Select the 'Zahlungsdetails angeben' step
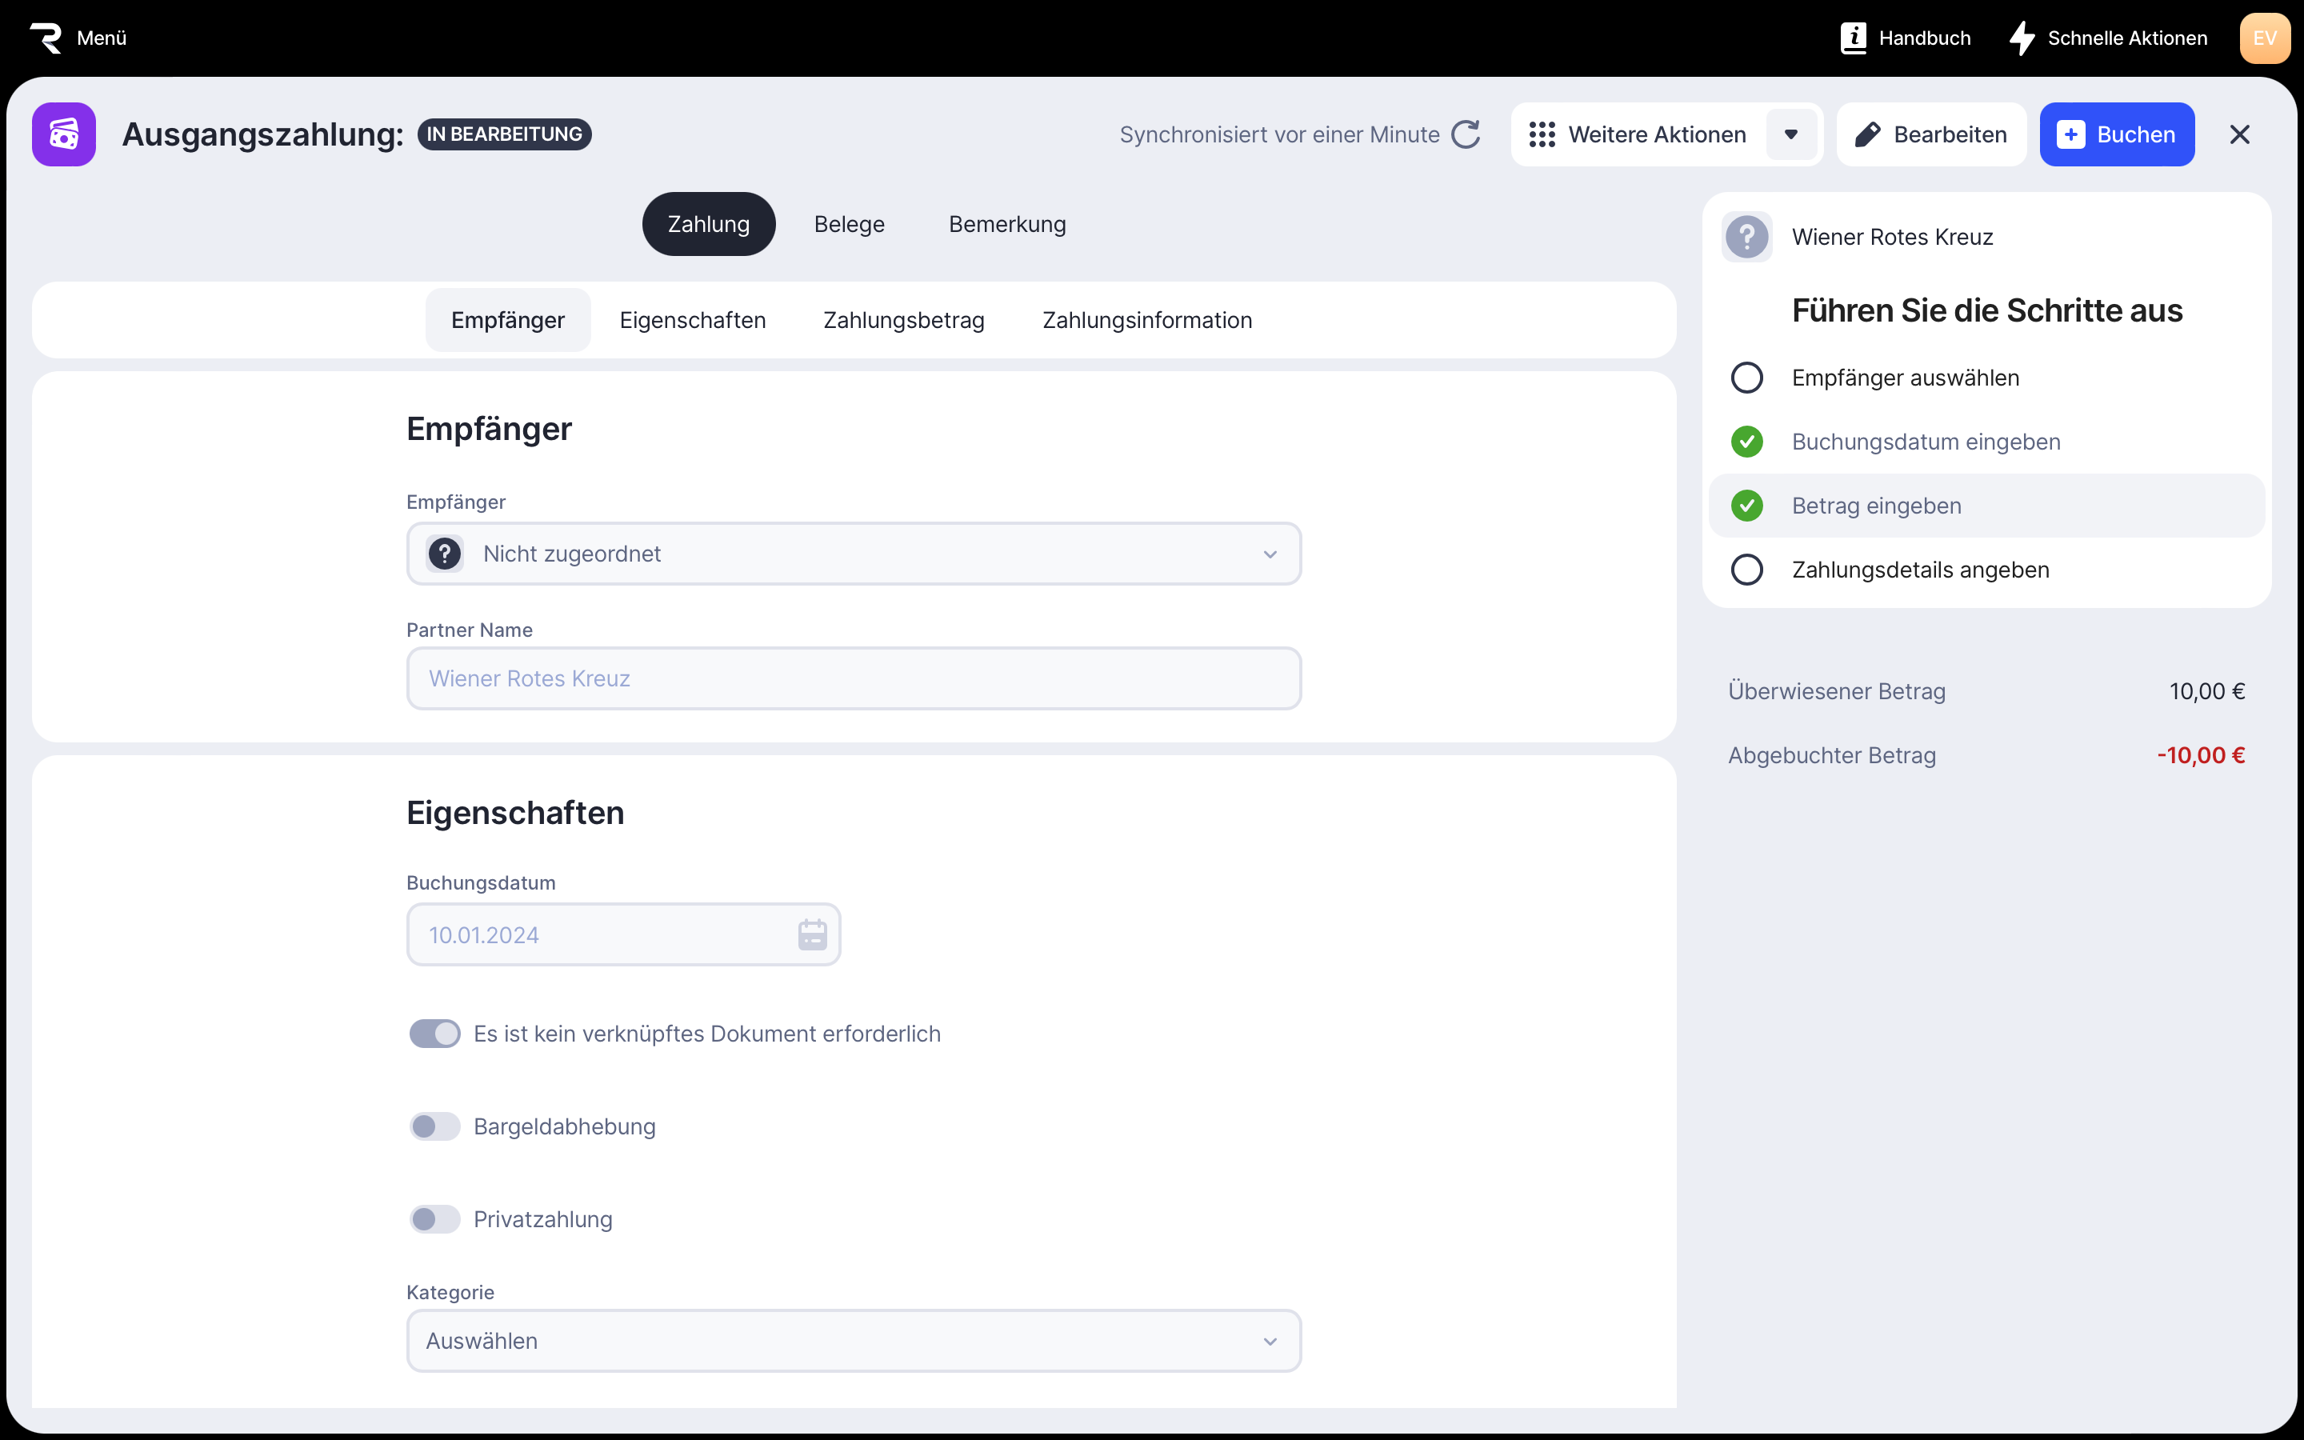Screen dimensions: 2304x1440 click(x=1919, y=569)
